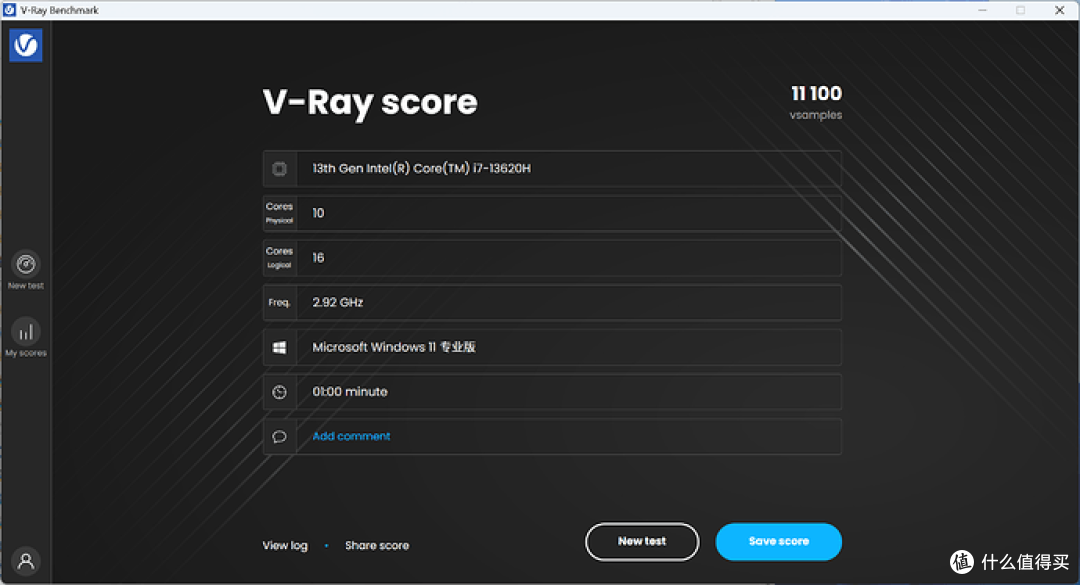Open View log link
The width and height of the screenshot is (1080, 585).
click(285, 546)
